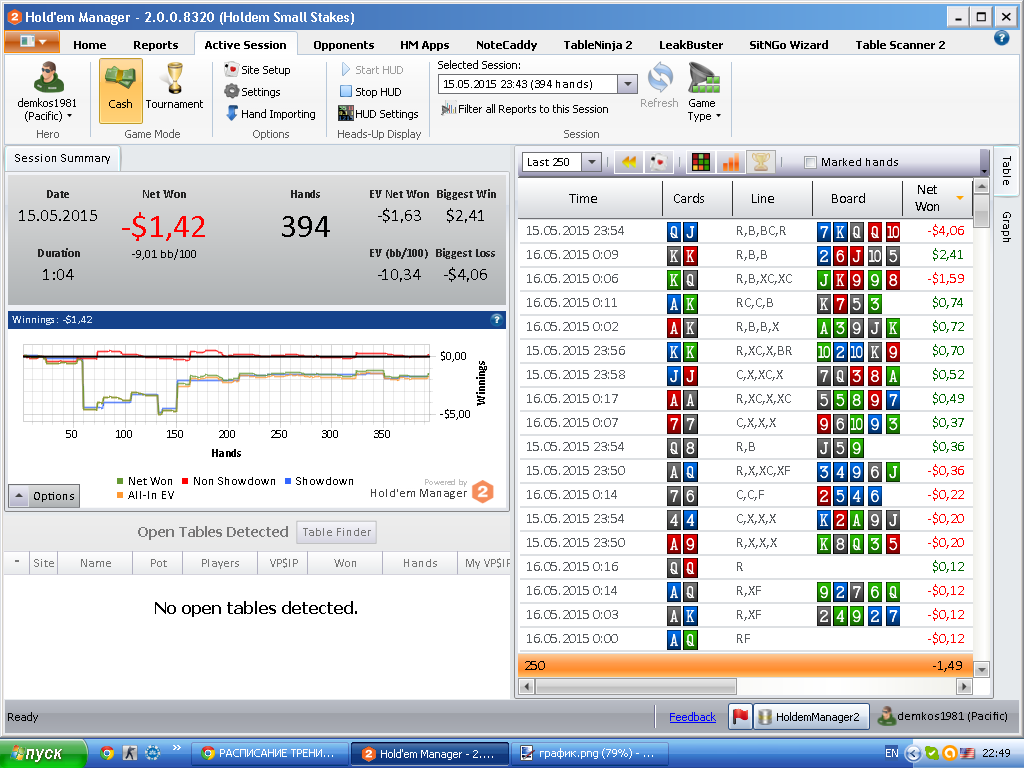Switch to the Chrome РАСПИСАНИЕ ТРЕНИ... taskbar window
The height and width of the screenshot is (768, 1024).
270,754
